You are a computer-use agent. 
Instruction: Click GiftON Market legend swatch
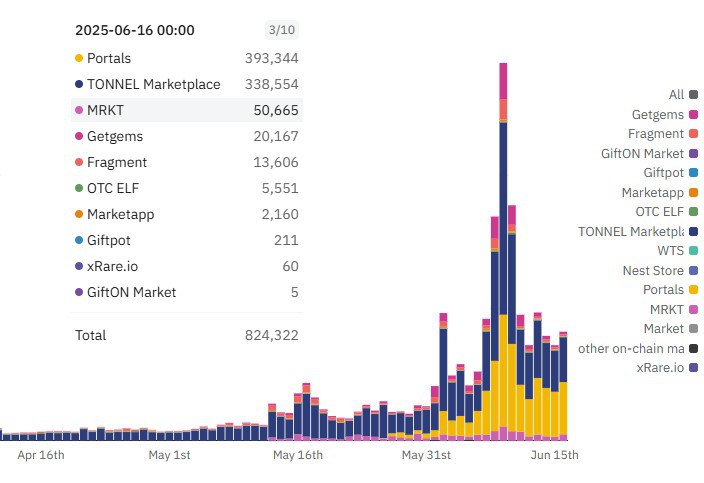693,154
